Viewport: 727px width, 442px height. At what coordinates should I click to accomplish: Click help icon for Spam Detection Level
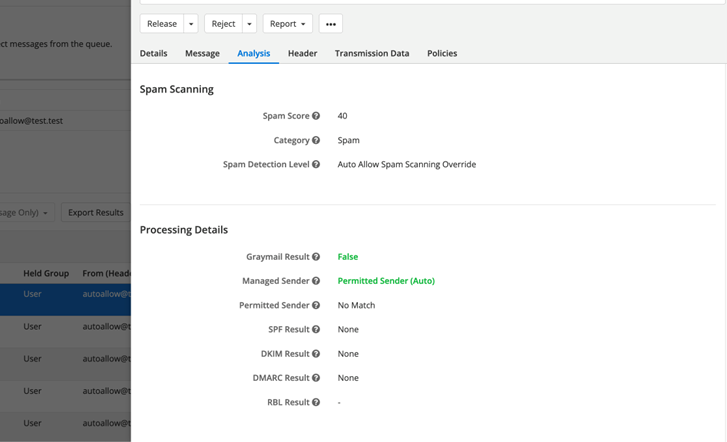coord(316,165)
